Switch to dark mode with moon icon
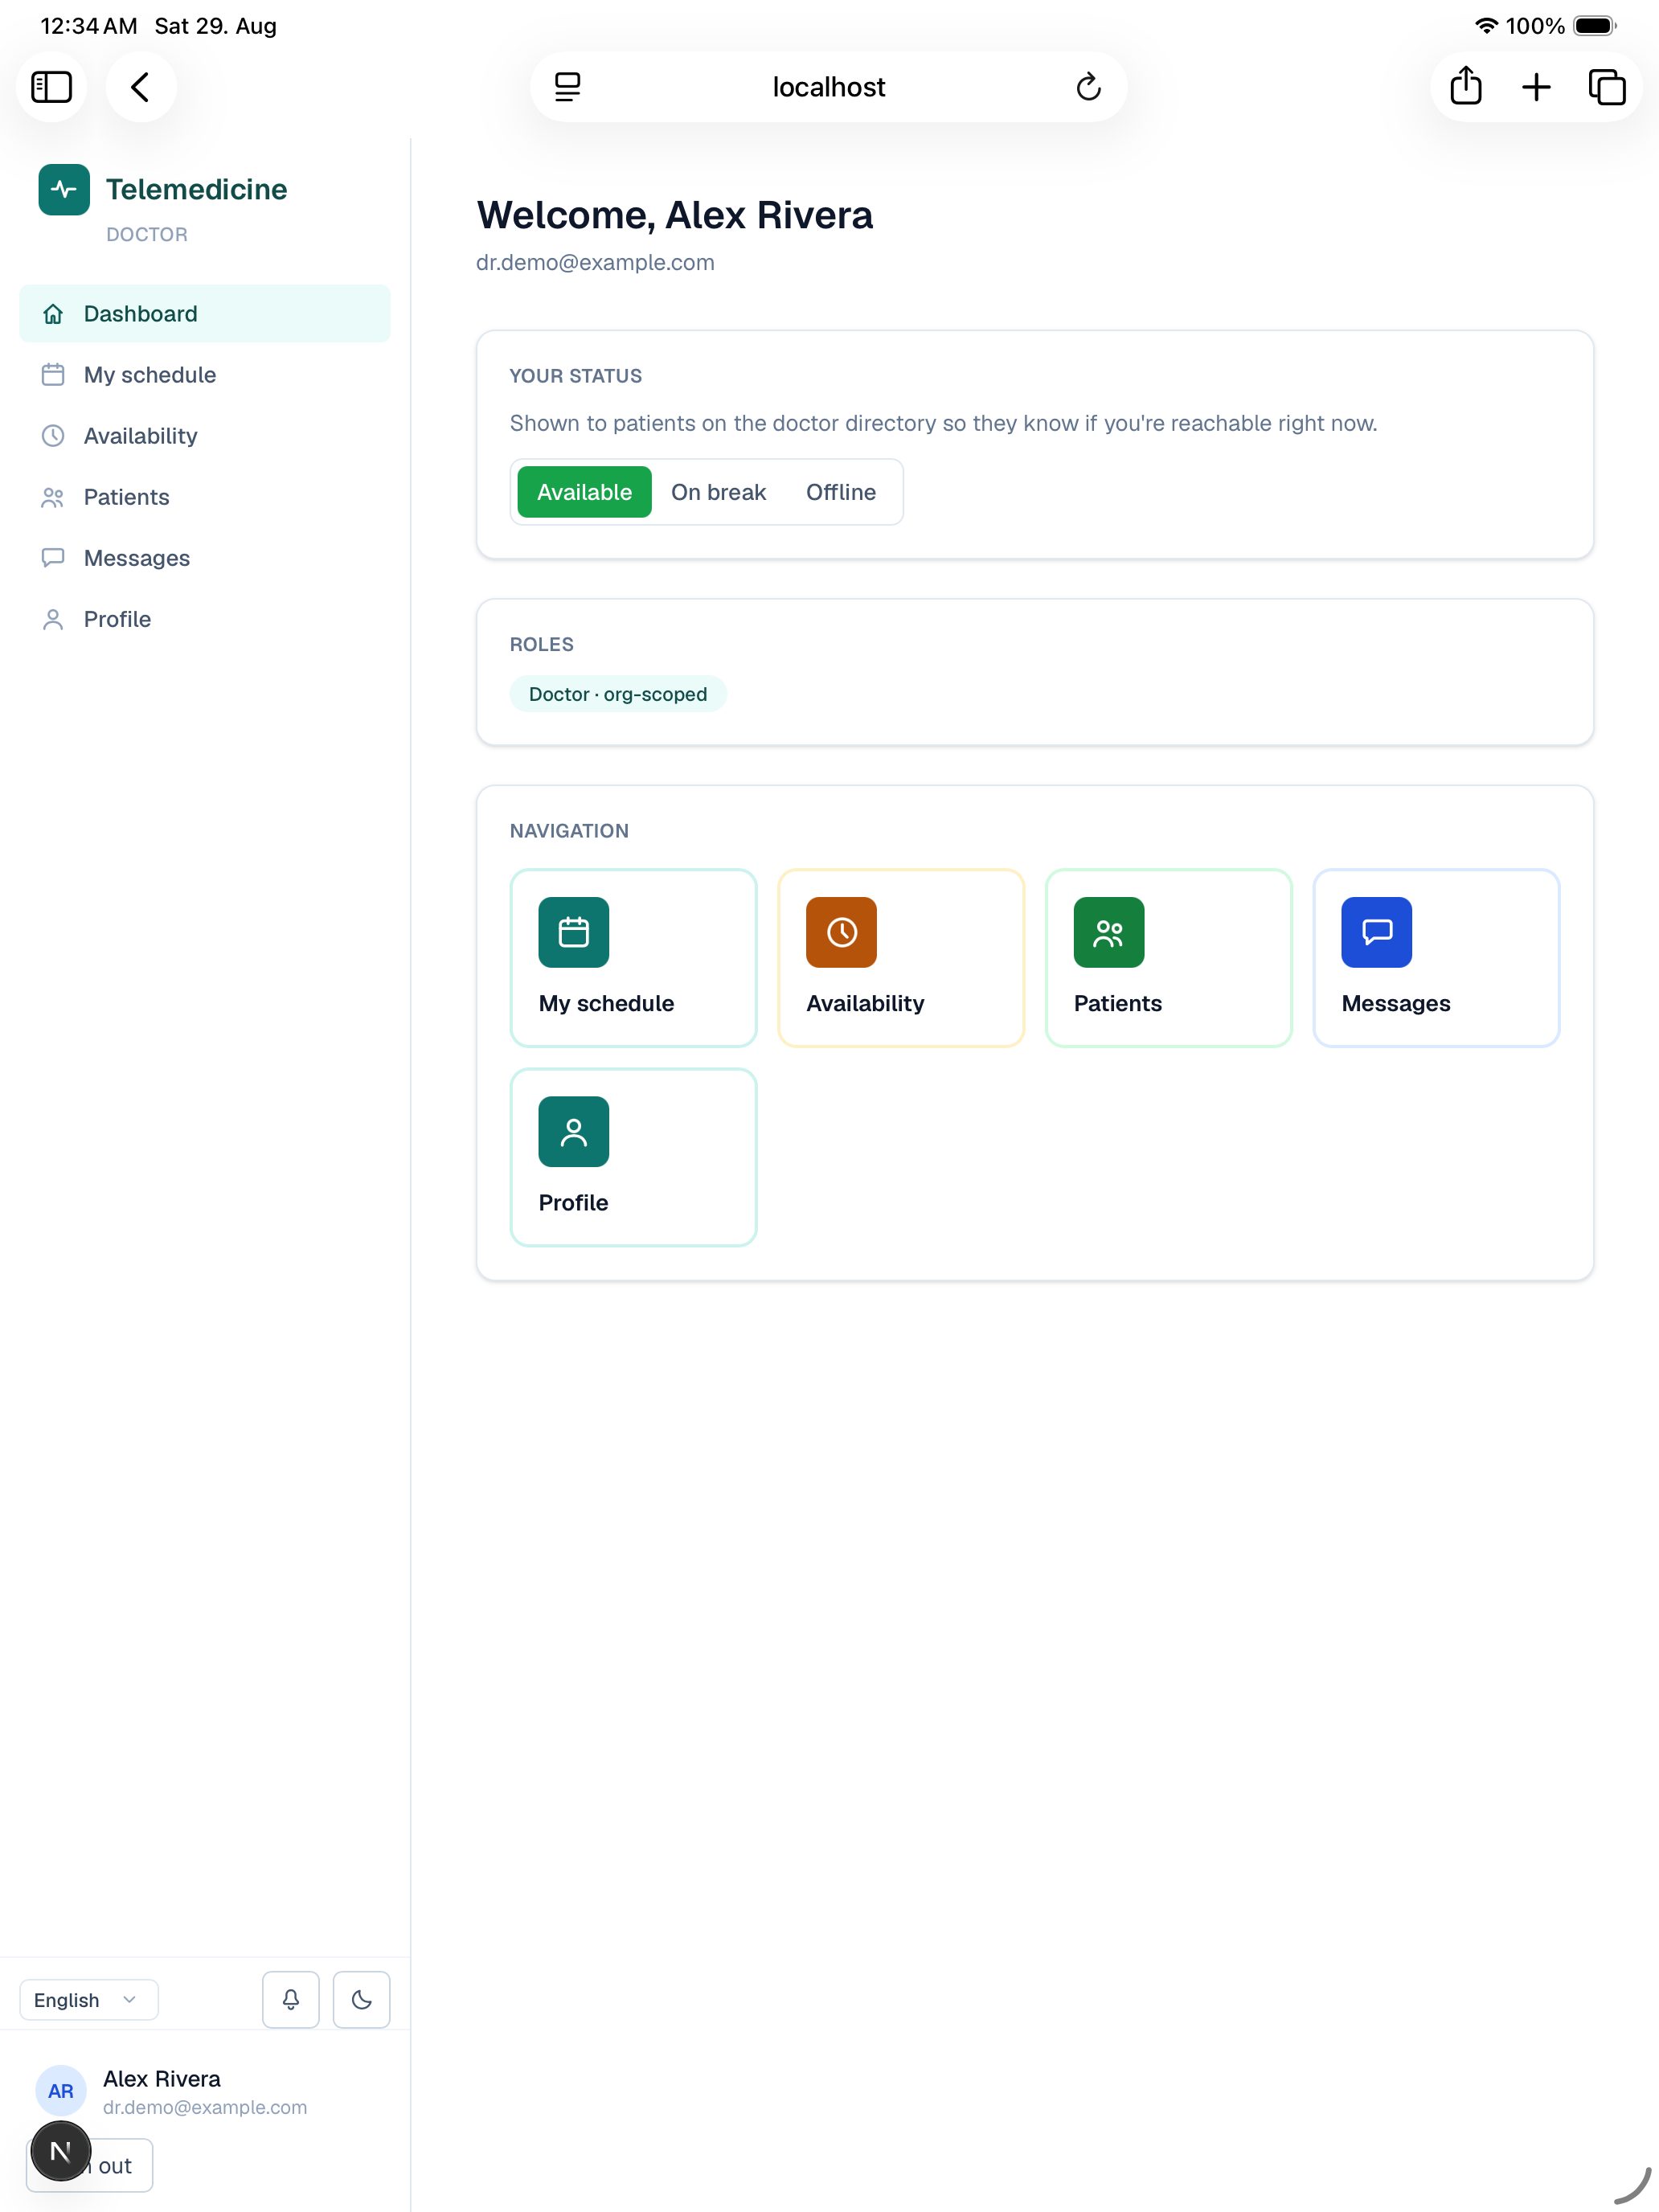Viewport: 1659px width, 2212px height. (362, 1999)
